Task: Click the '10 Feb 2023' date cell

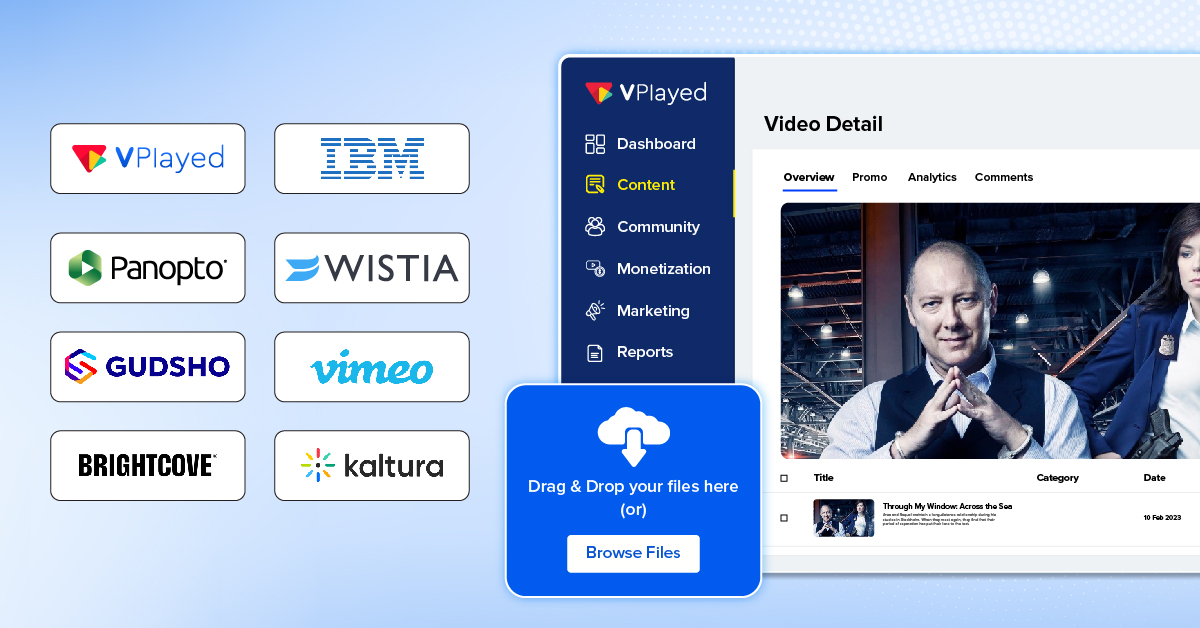Action: pos(1162,518)
